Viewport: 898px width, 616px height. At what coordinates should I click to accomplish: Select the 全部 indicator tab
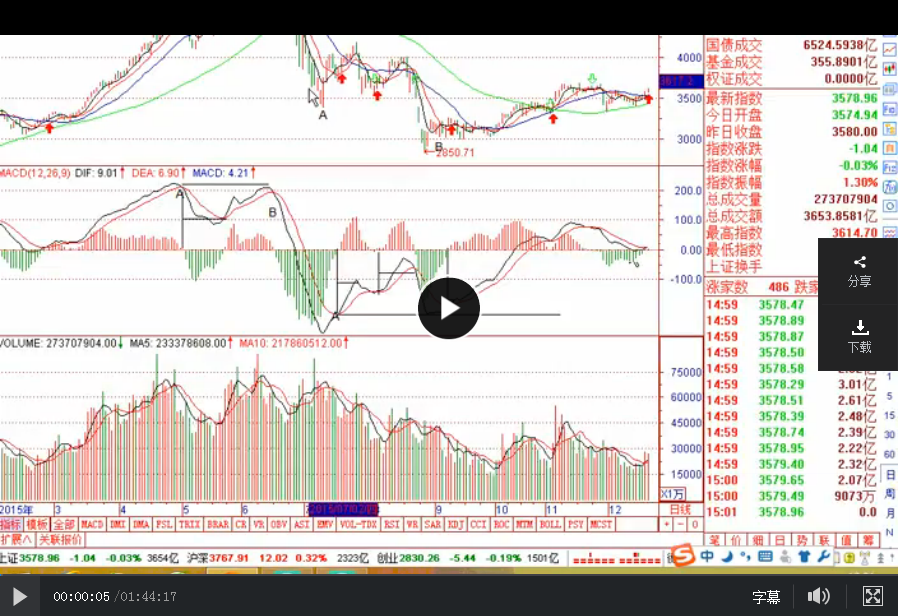64,524
